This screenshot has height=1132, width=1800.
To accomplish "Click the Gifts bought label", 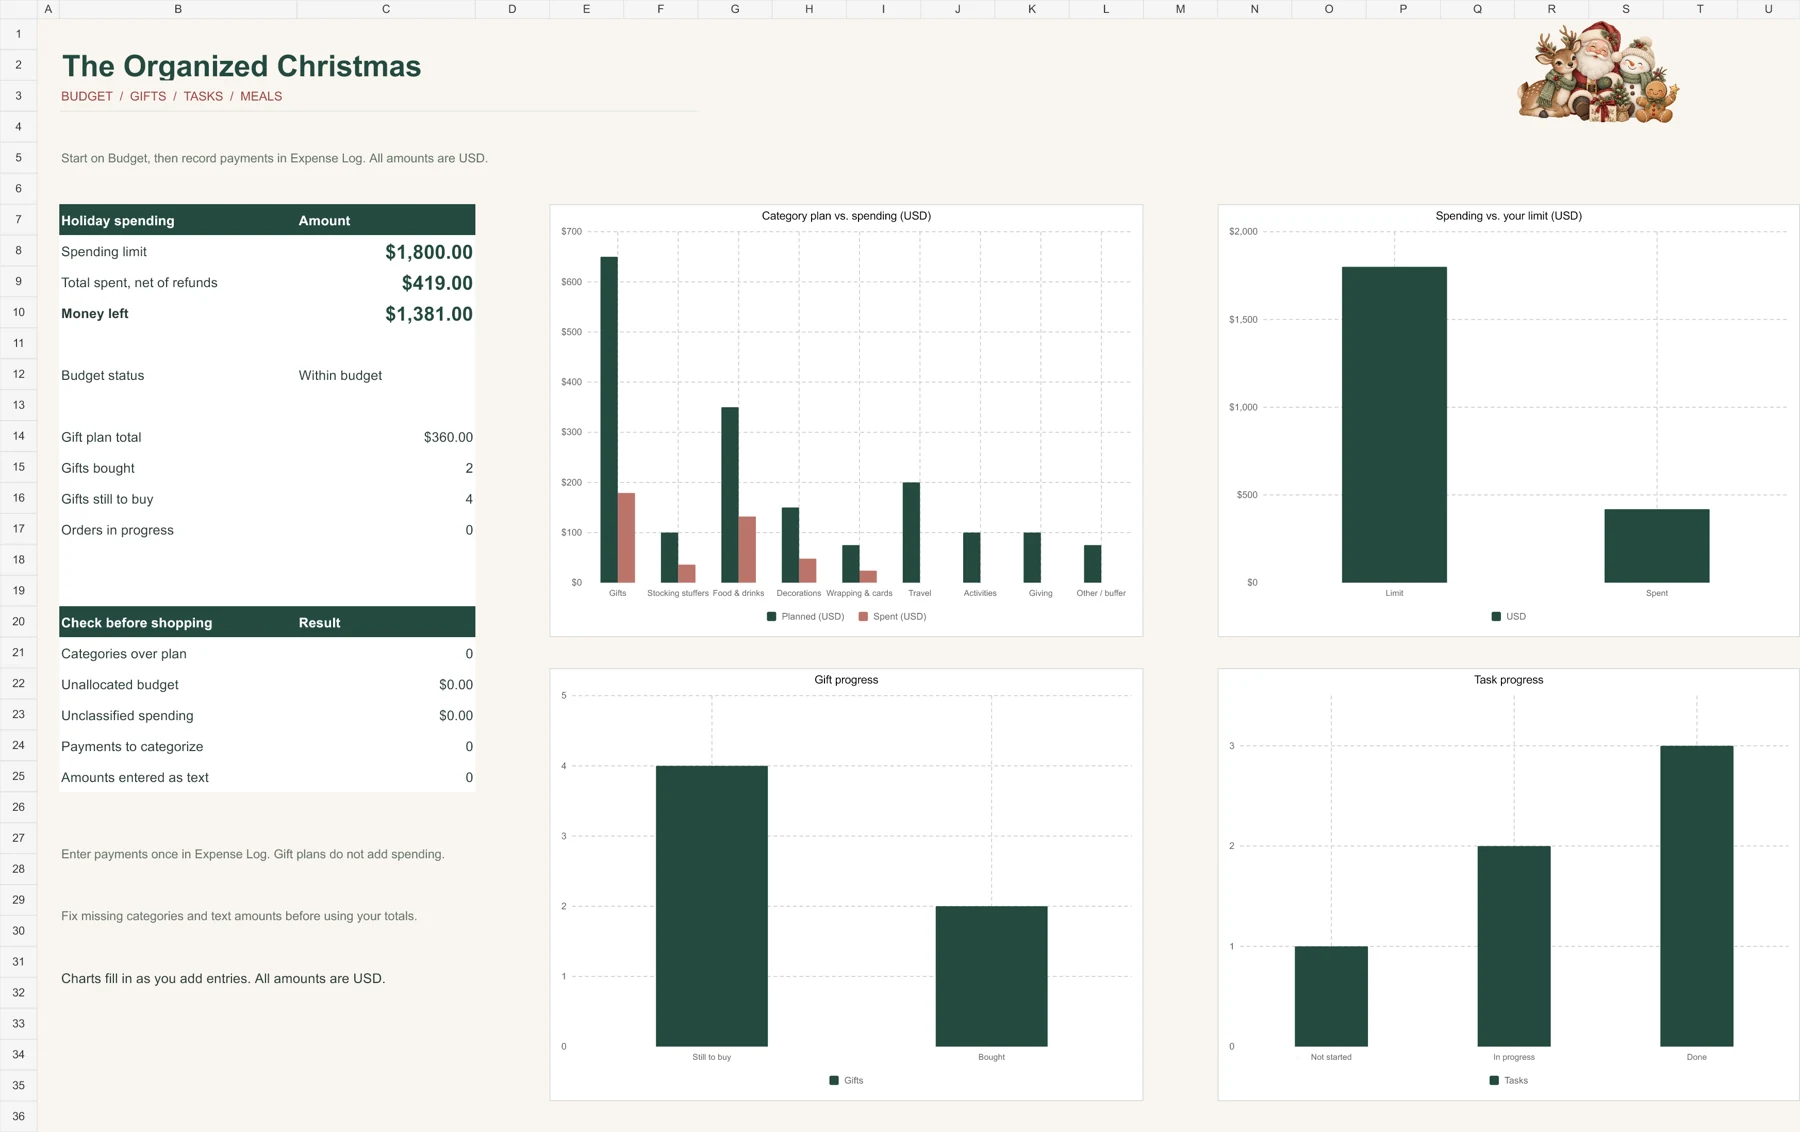I will pyautogui.click(x=98, y=469).
